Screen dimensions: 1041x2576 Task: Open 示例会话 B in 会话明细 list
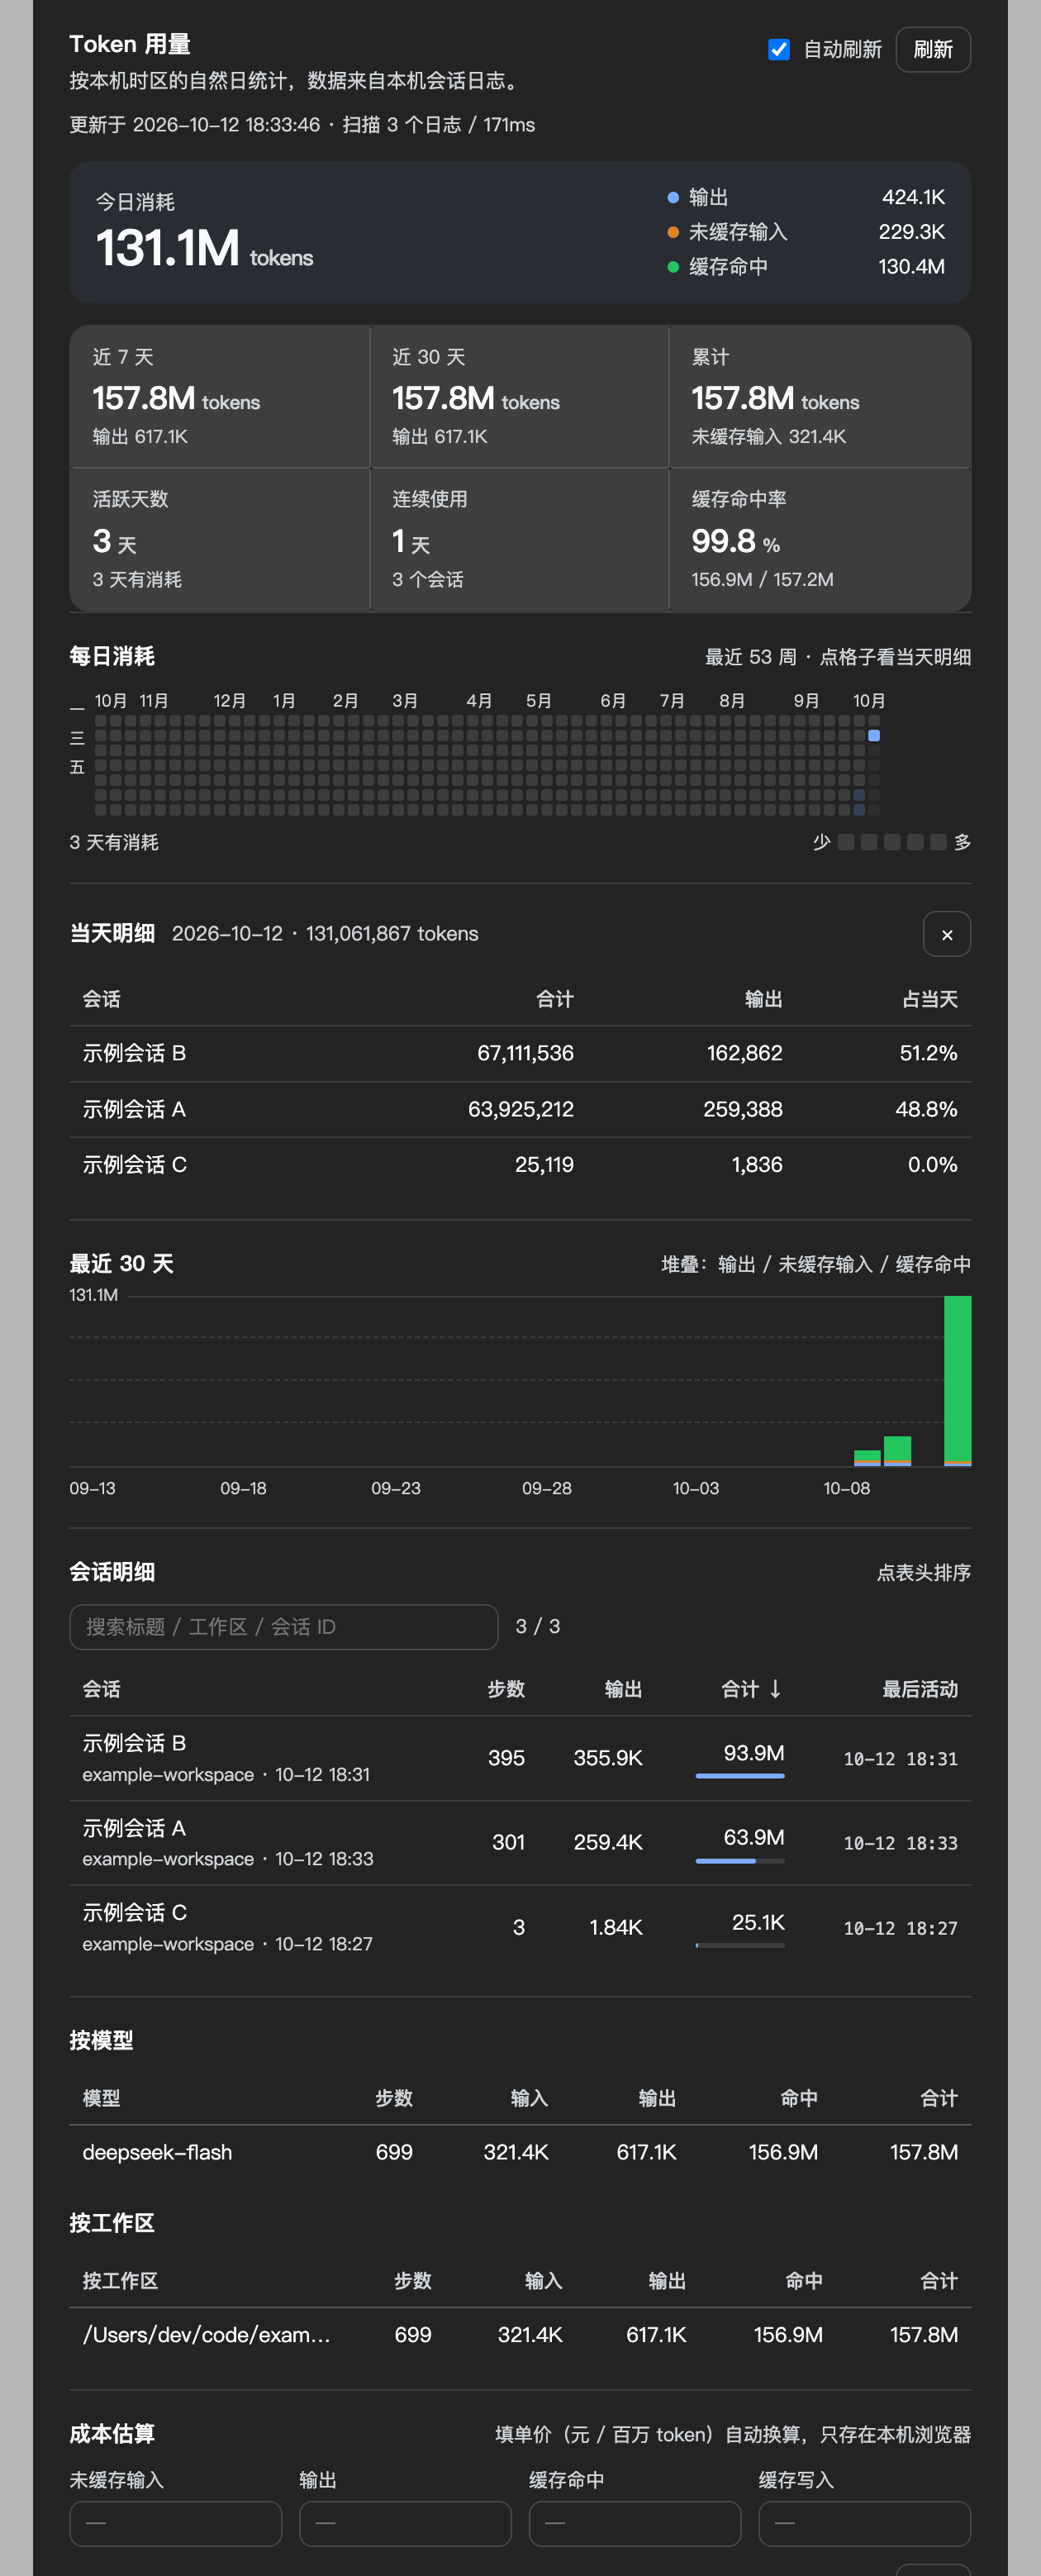(520, 1758)
